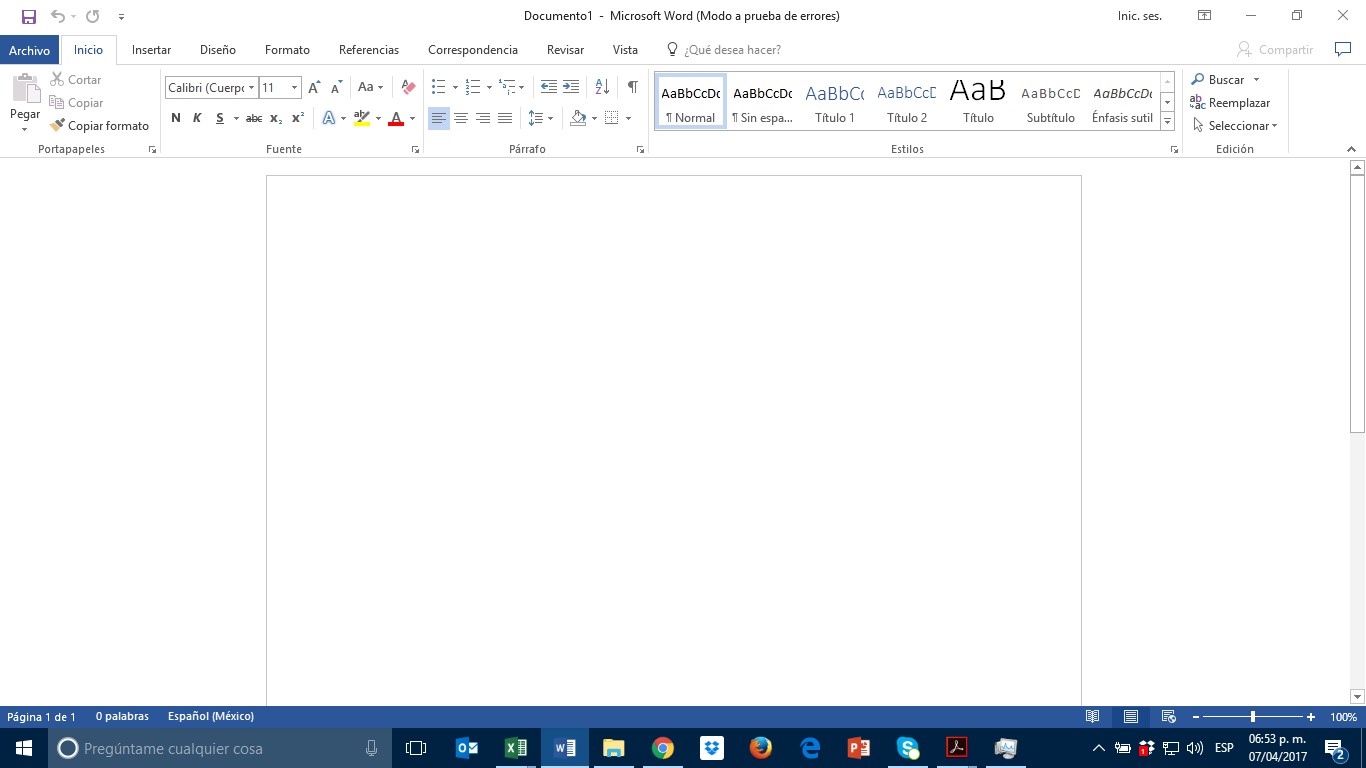Click Inic. ses. sign-in link

point(1140,16)
